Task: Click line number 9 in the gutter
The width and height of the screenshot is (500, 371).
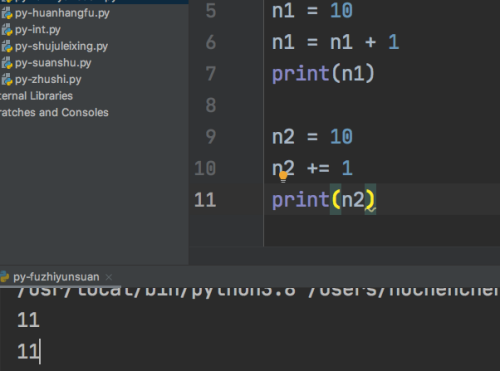Action: point(211,137)
